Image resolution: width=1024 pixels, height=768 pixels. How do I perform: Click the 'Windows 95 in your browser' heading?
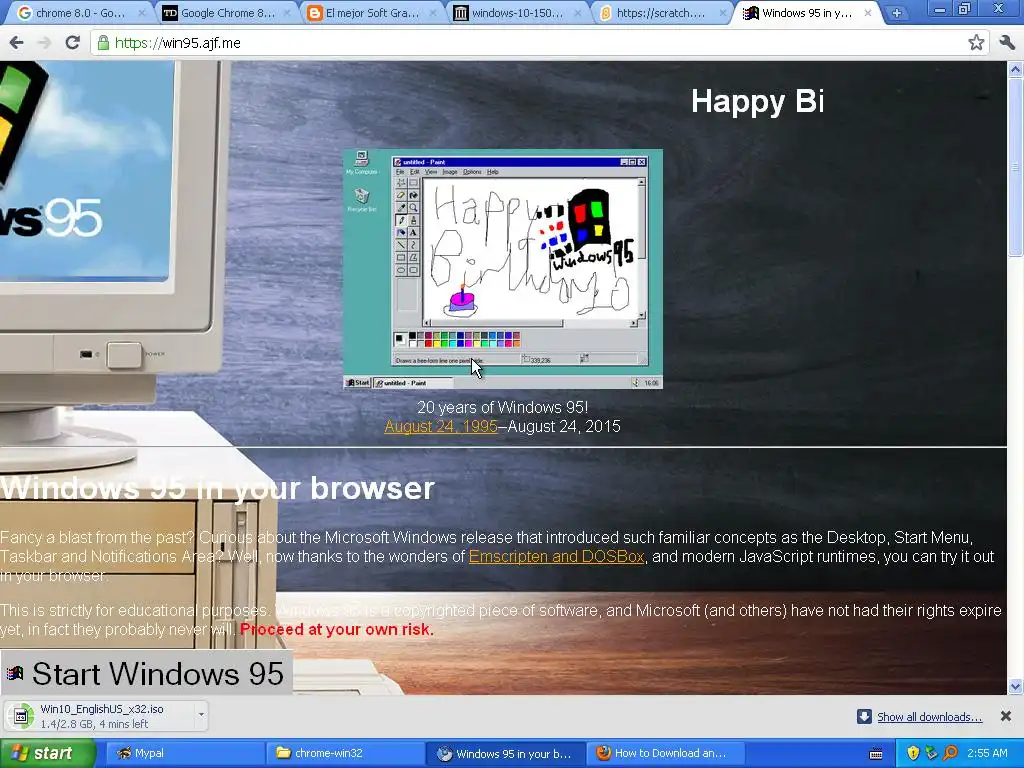(217, 488)
